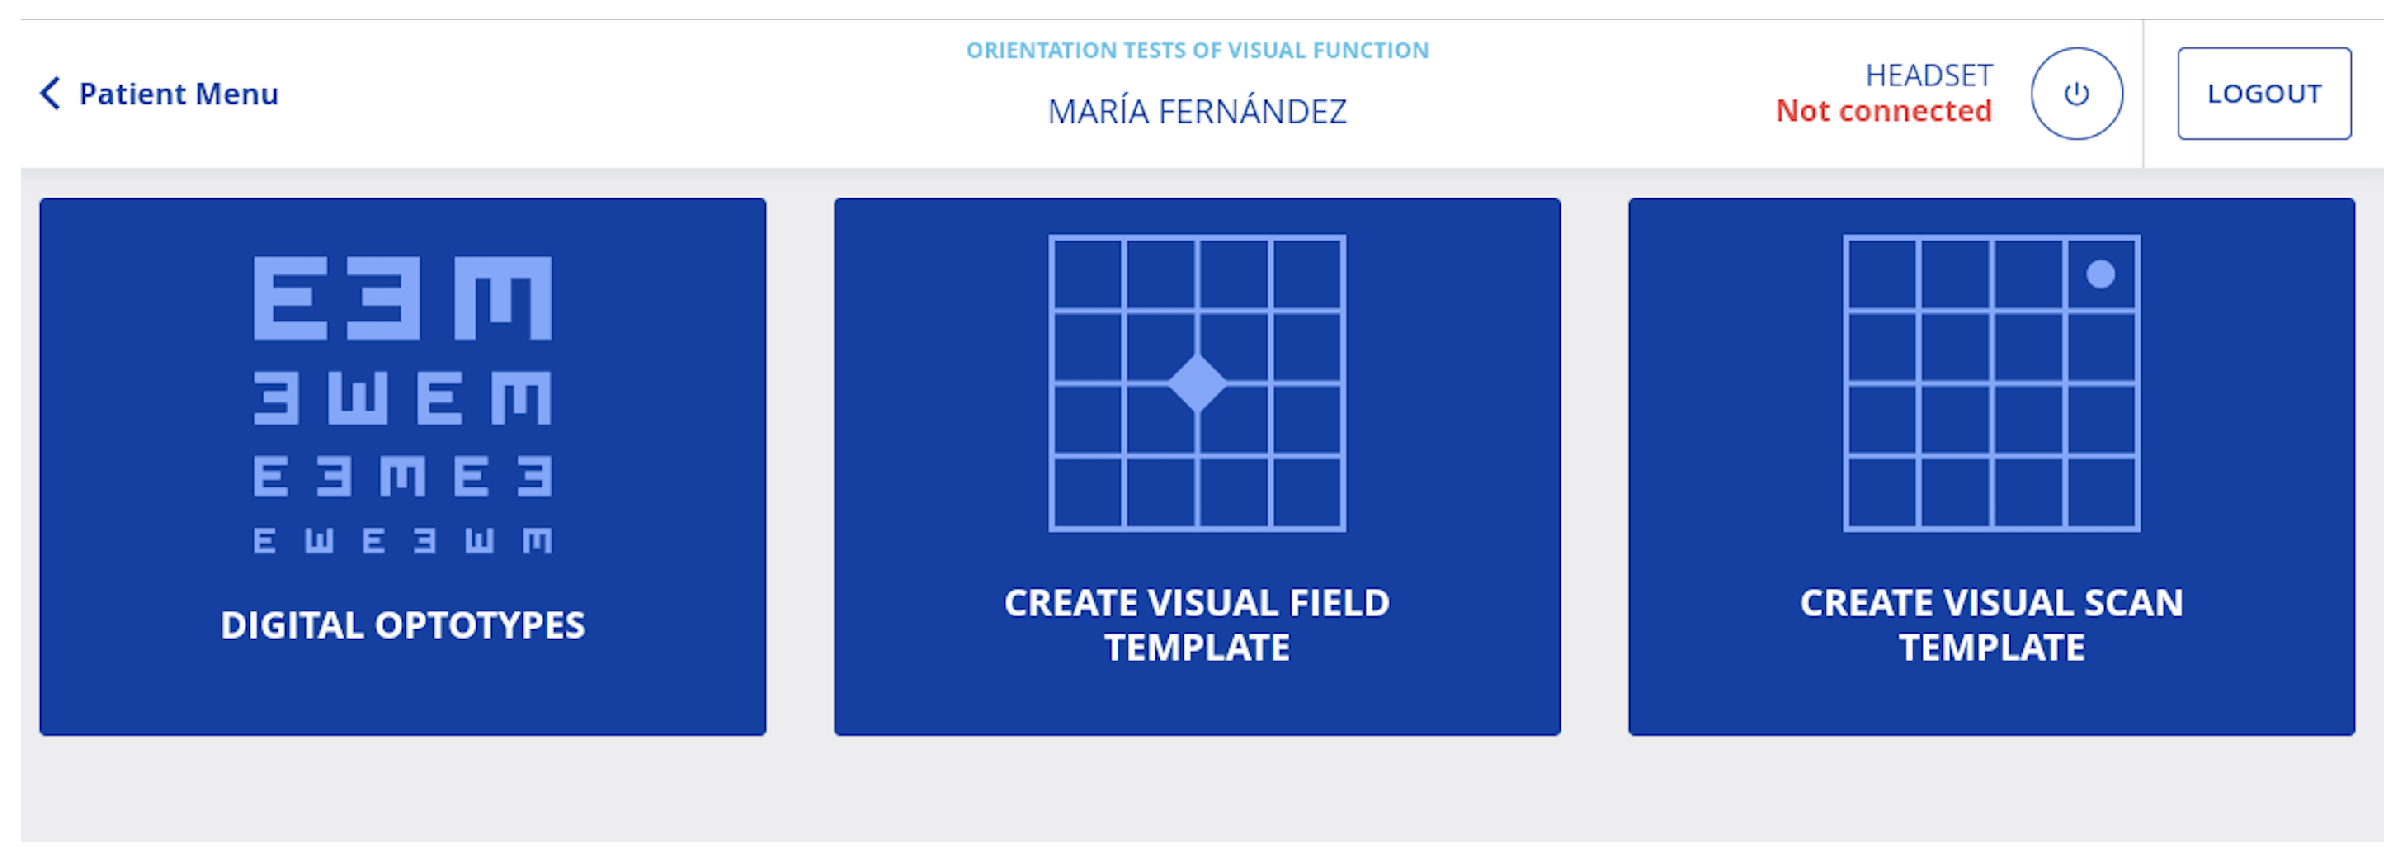Screen dimensions: 2403x862
Task: Click the bottom-left cell of visual scan grid
Action: click(1882, 492)
